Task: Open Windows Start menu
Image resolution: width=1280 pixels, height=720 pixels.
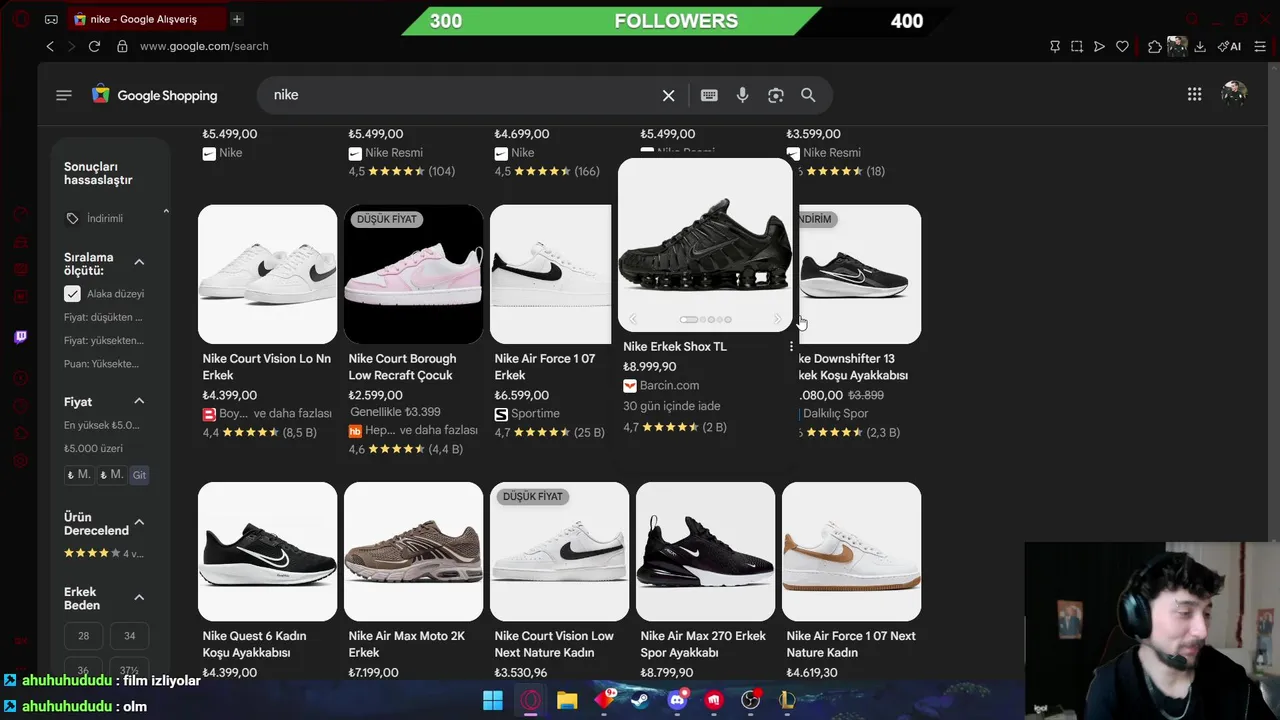Action: tap(493, 700)
